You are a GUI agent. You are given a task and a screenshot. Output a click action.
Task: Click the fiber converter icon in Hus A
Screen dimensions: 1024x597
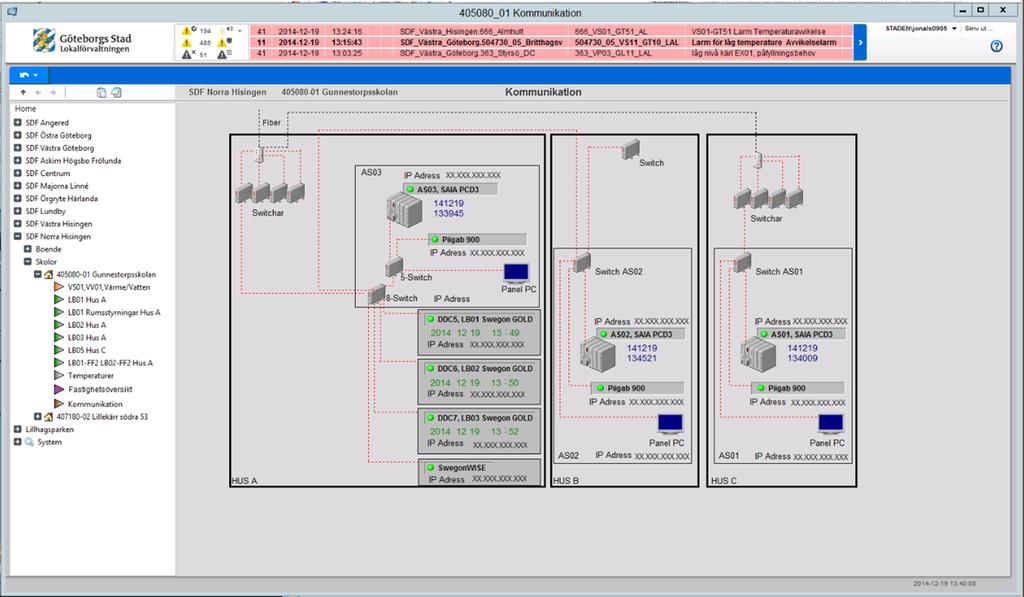tap(260, 155)
